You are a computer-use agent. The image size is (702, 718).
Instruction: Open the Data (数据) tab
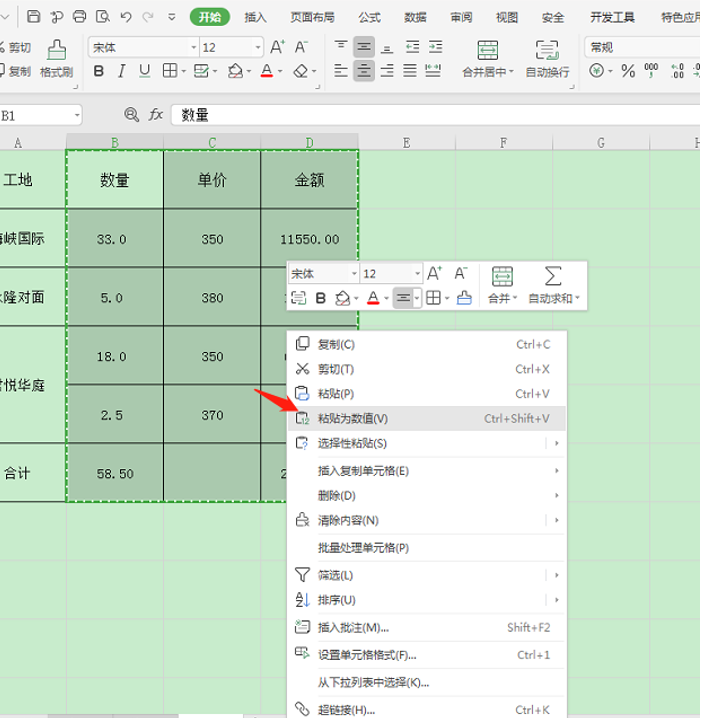[415, 17]
